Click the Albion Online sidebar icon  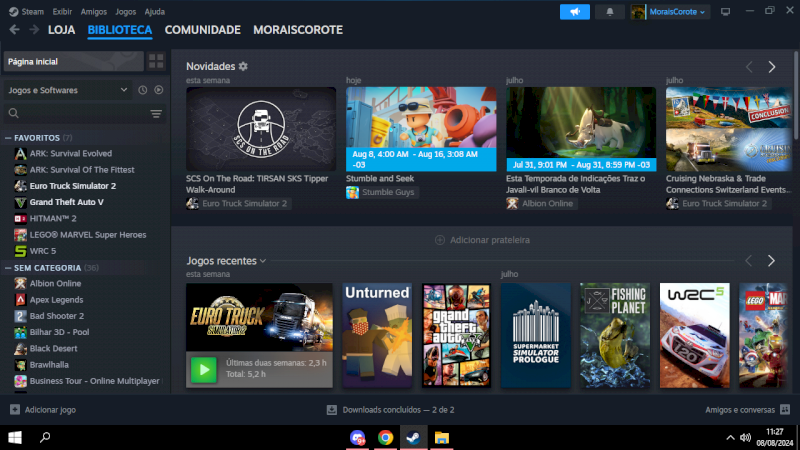point(20,283)
